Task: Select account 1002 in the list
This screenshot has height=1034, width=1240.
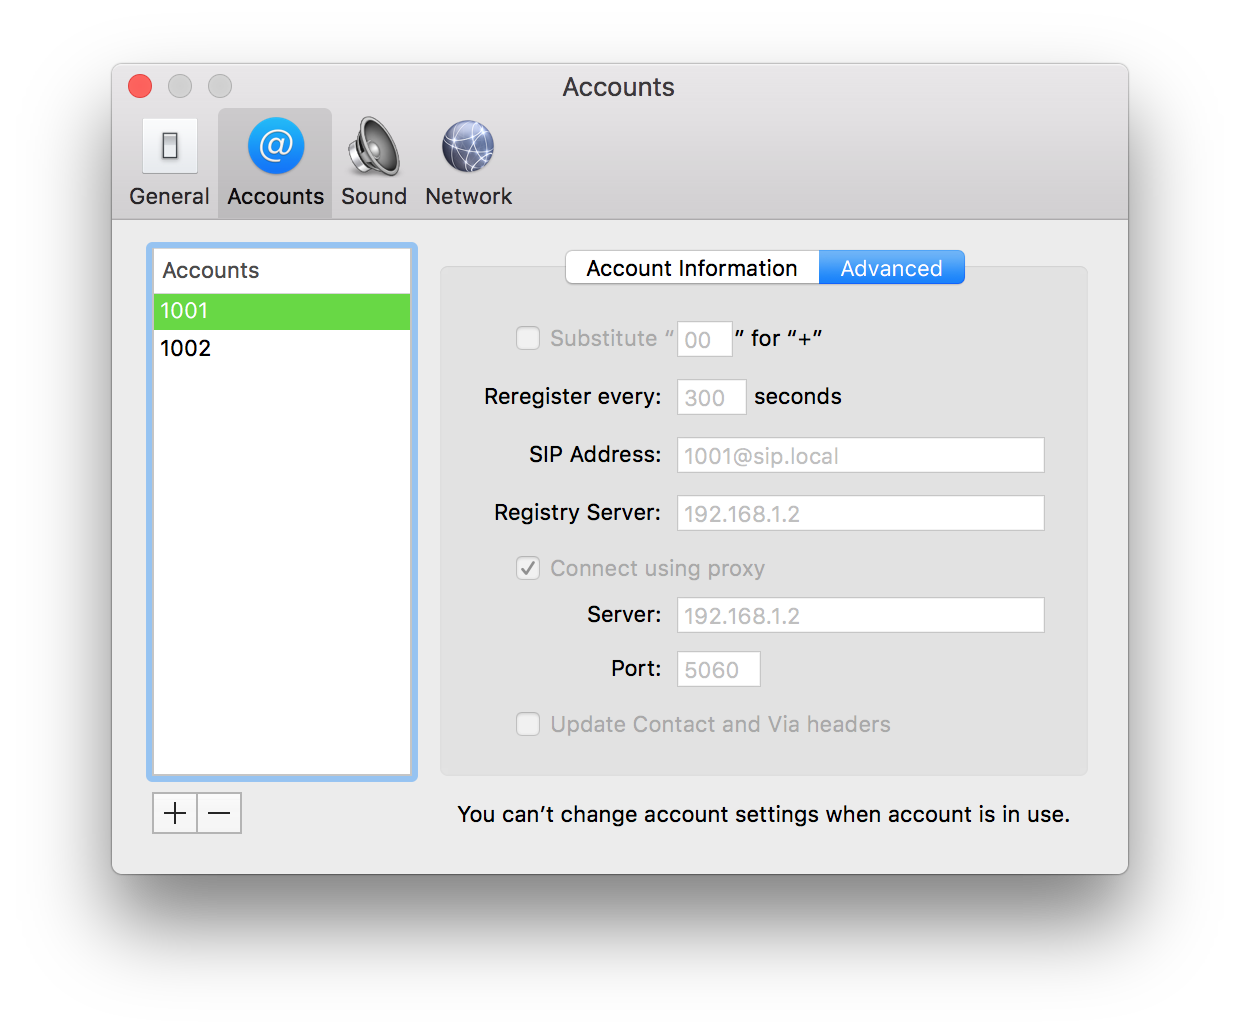Action: coord(282,348)
